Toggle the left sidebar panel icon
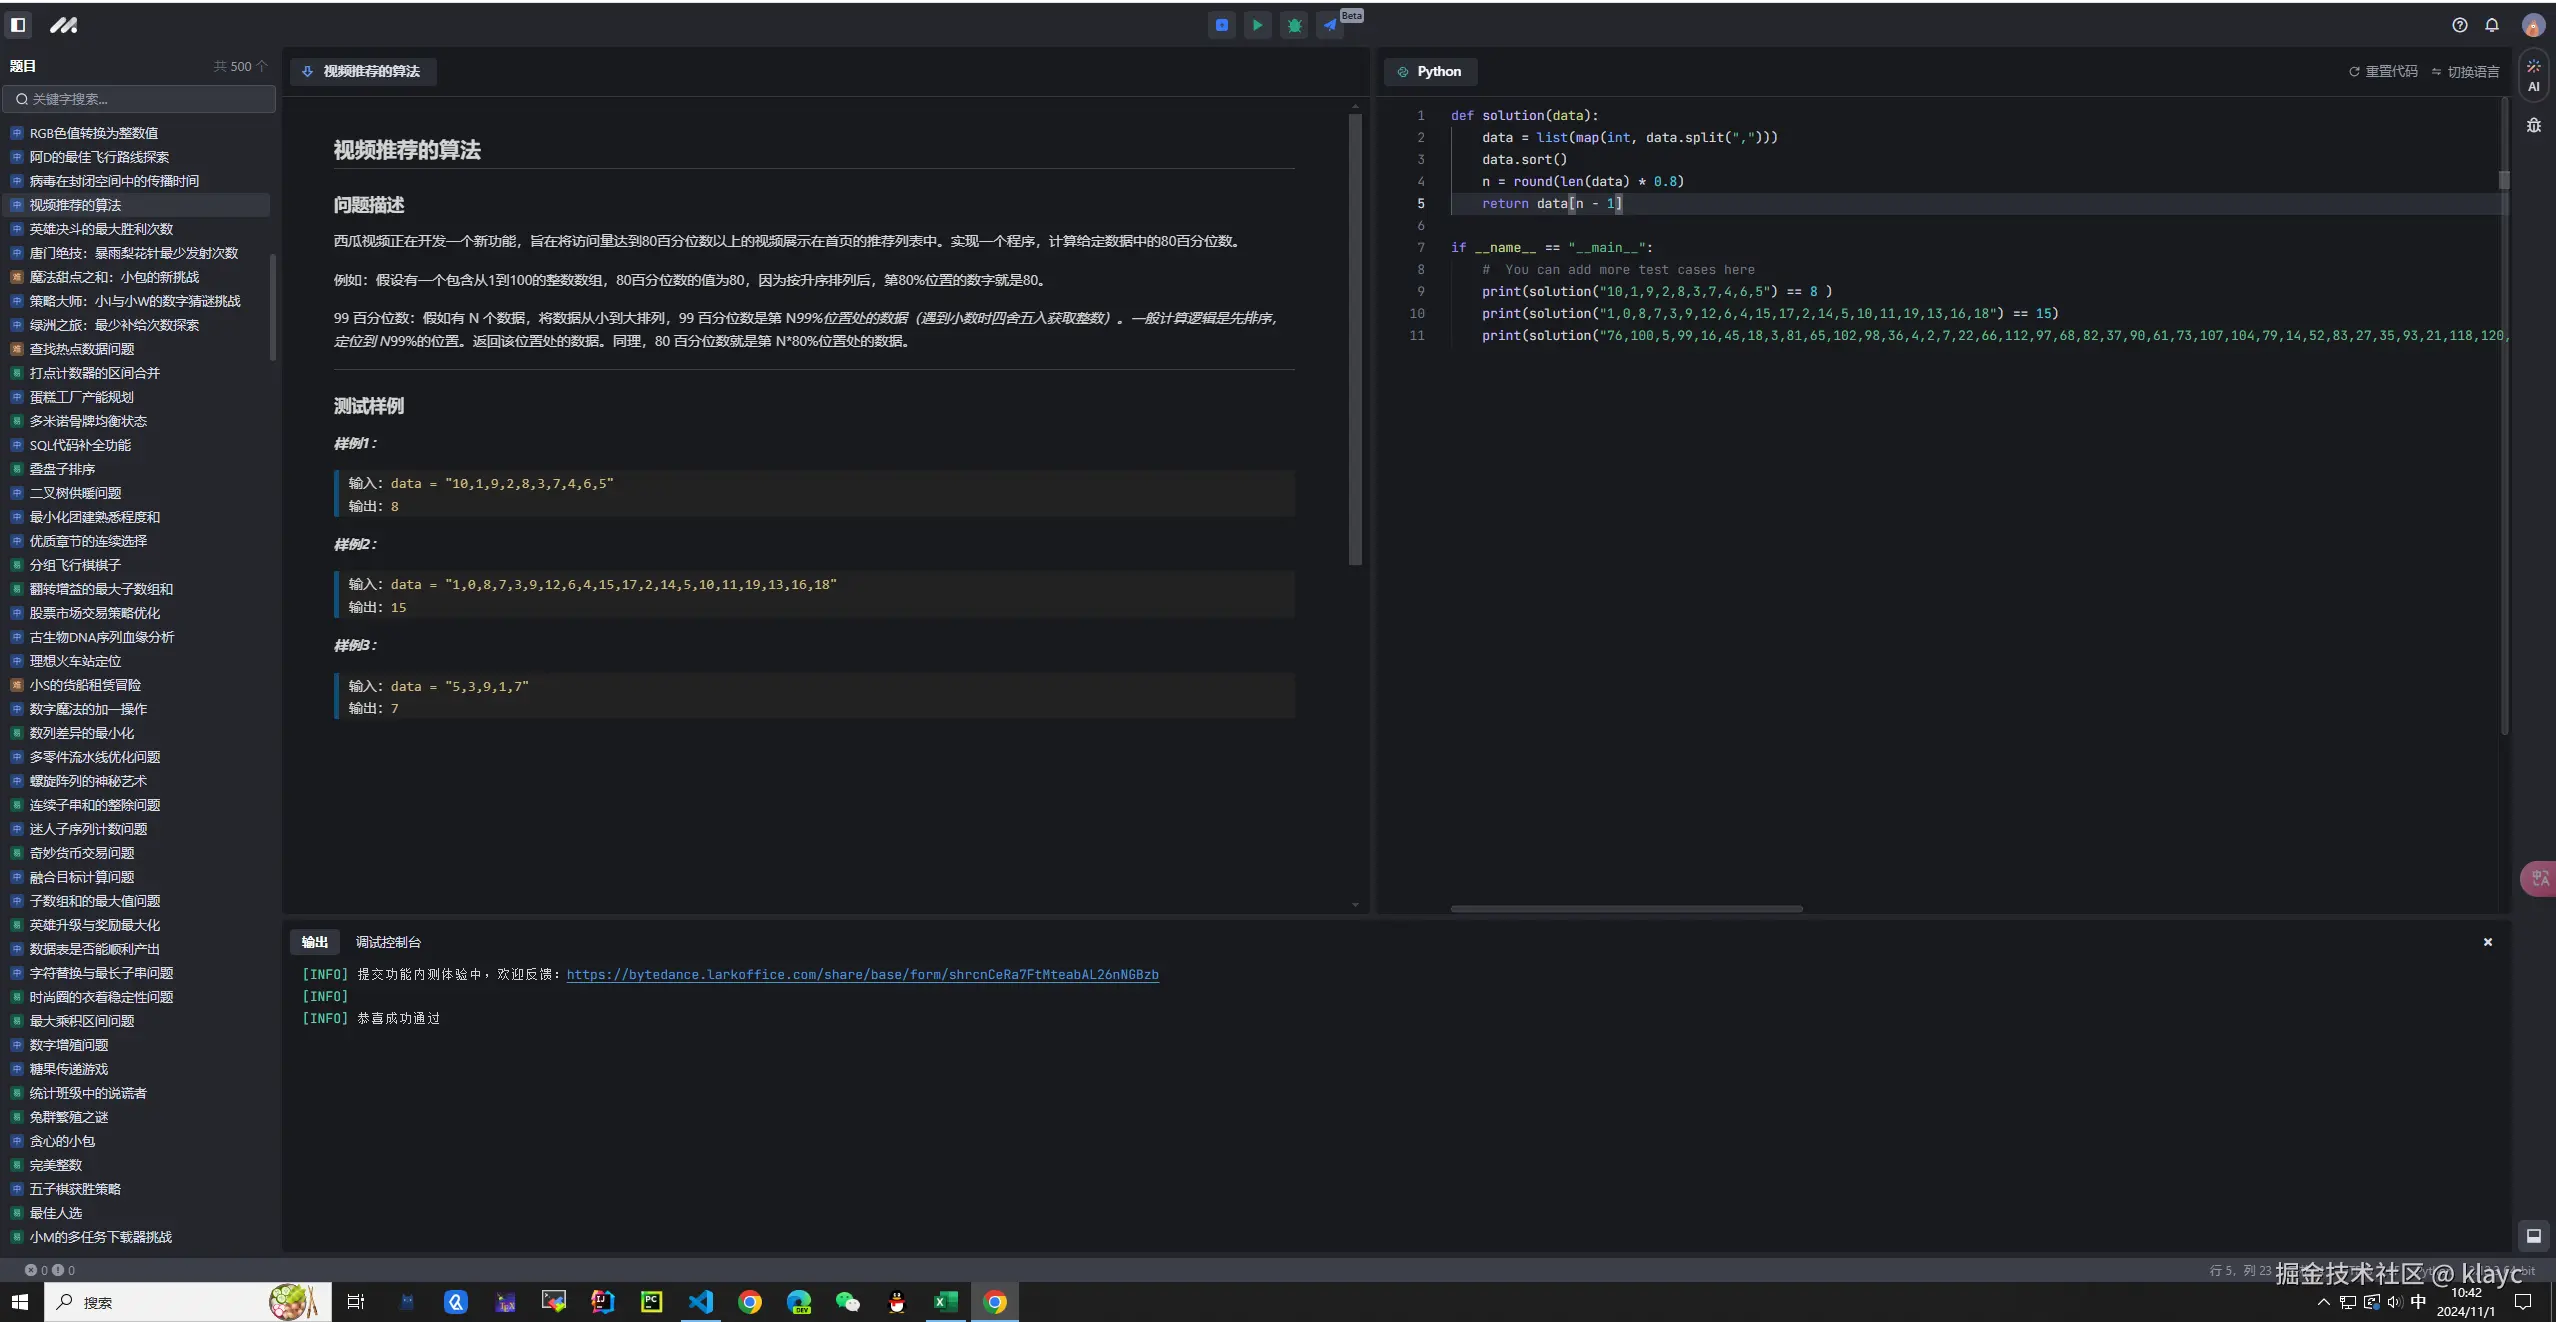 (18, 25)
